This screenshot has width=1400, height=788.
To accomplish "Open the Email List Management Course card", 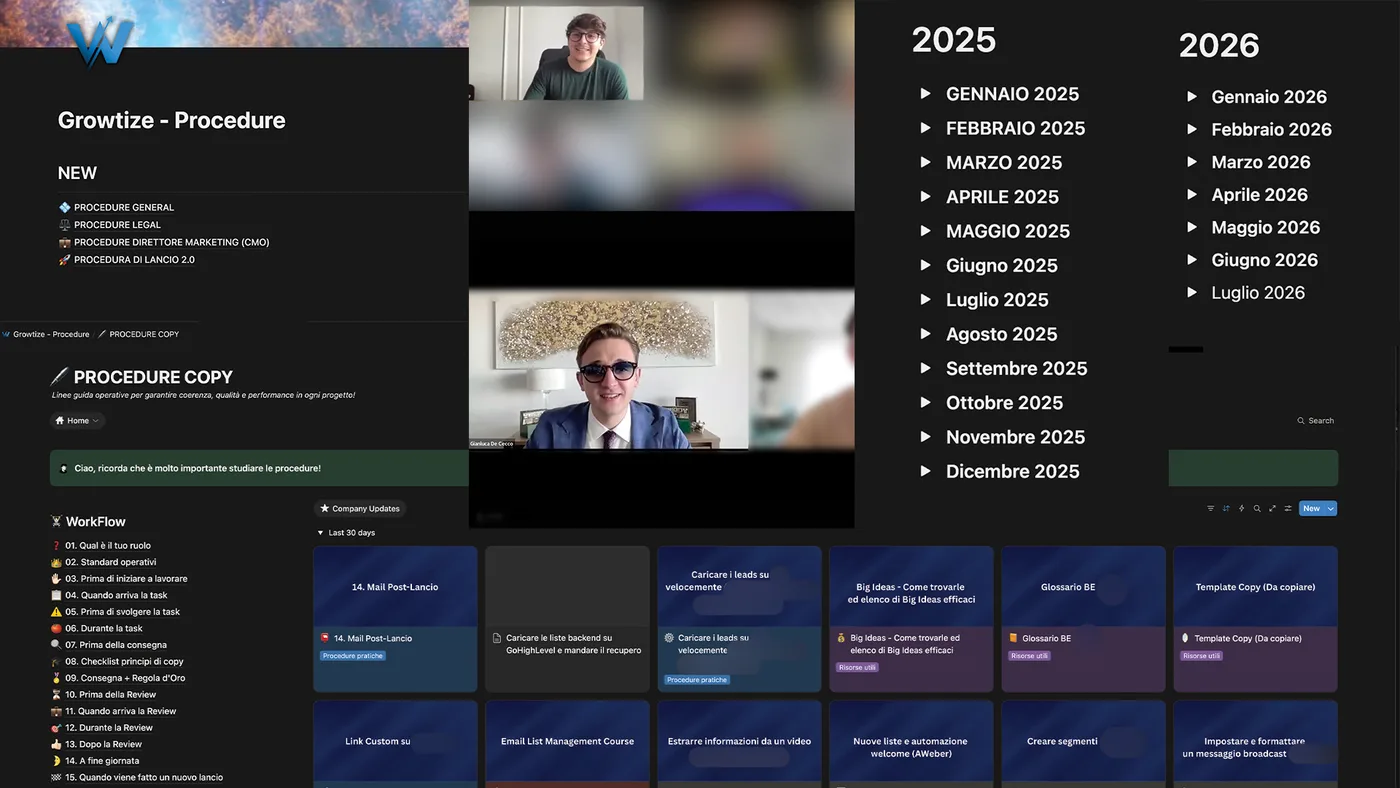I will 567,744.
